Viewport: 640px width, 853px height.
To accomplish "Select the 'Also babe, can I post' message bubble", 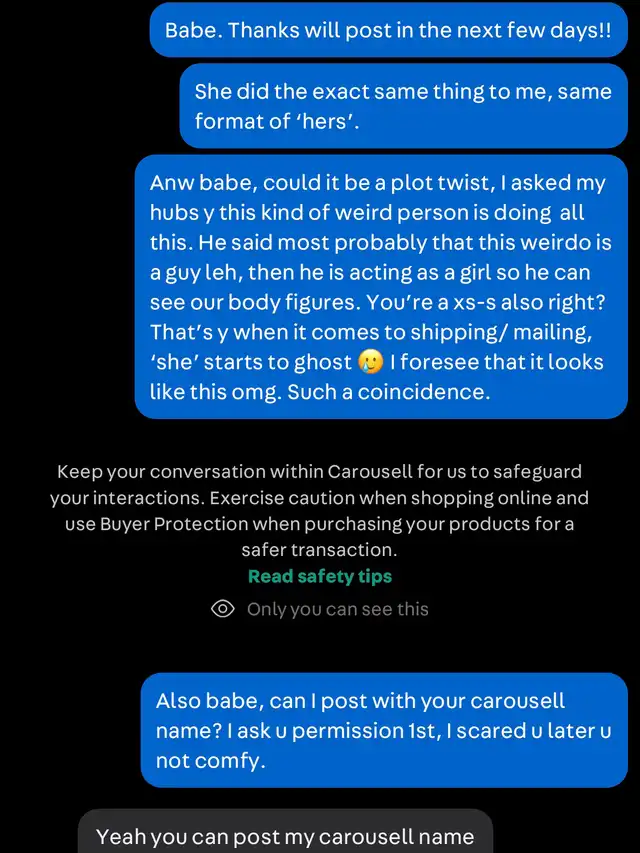I will tap(384, 730).
